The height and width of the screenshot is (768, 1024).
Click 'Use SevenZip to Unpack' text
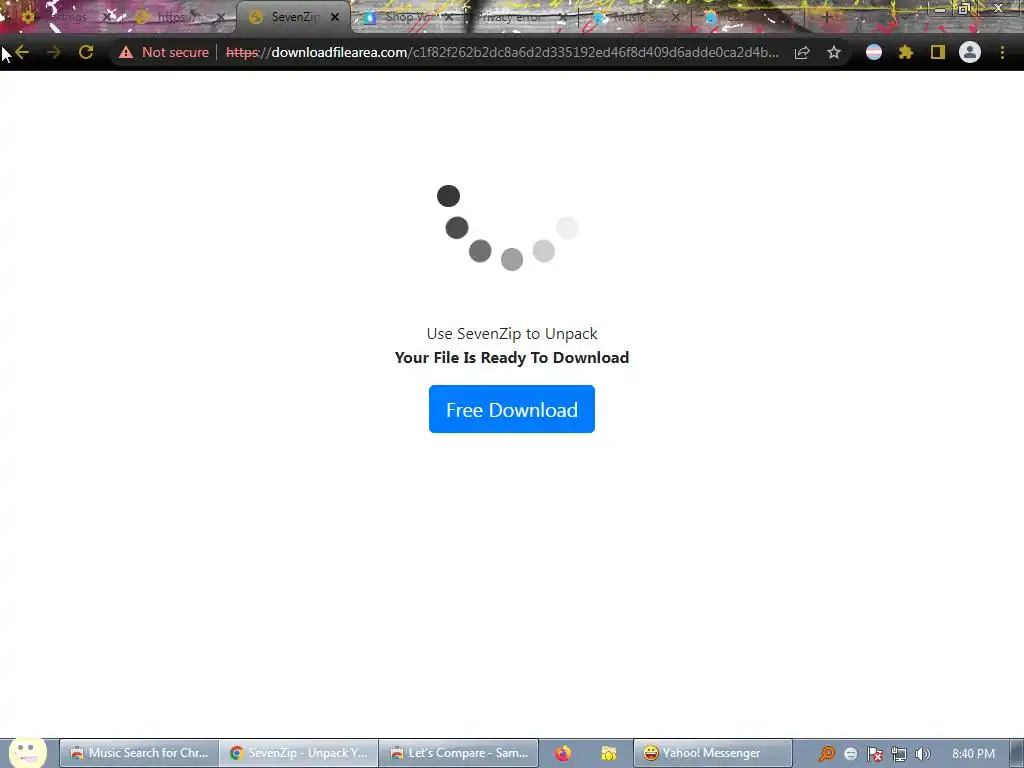tap(512, 334)
